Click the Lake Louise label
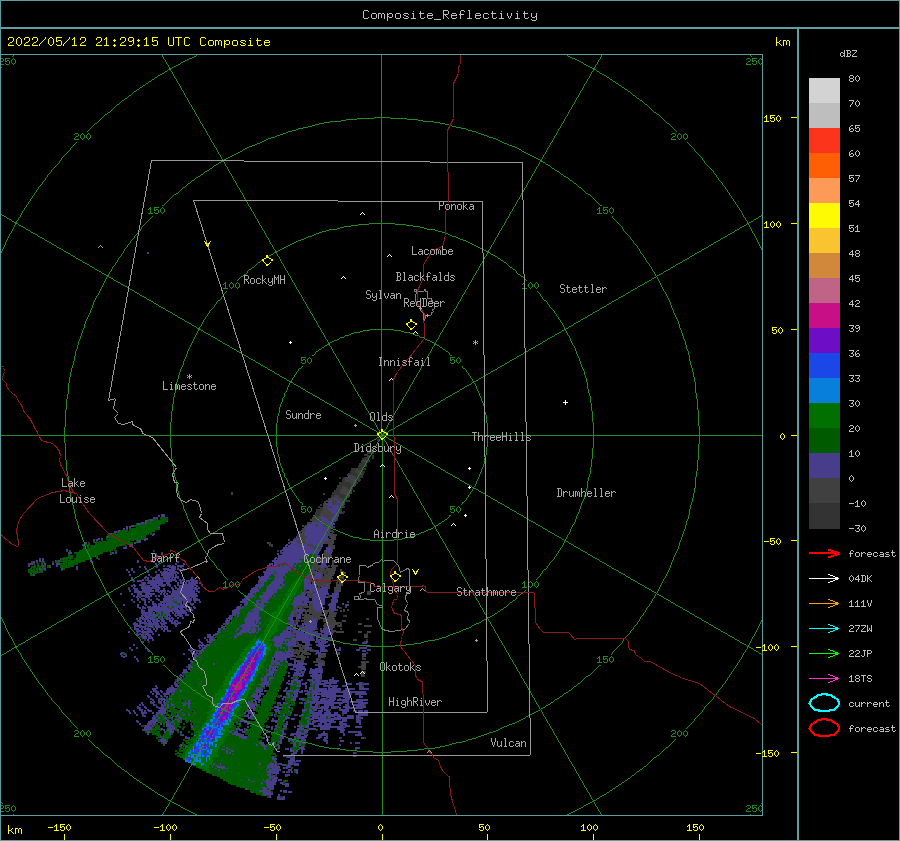900x841 pixels. tap(77, 491)
